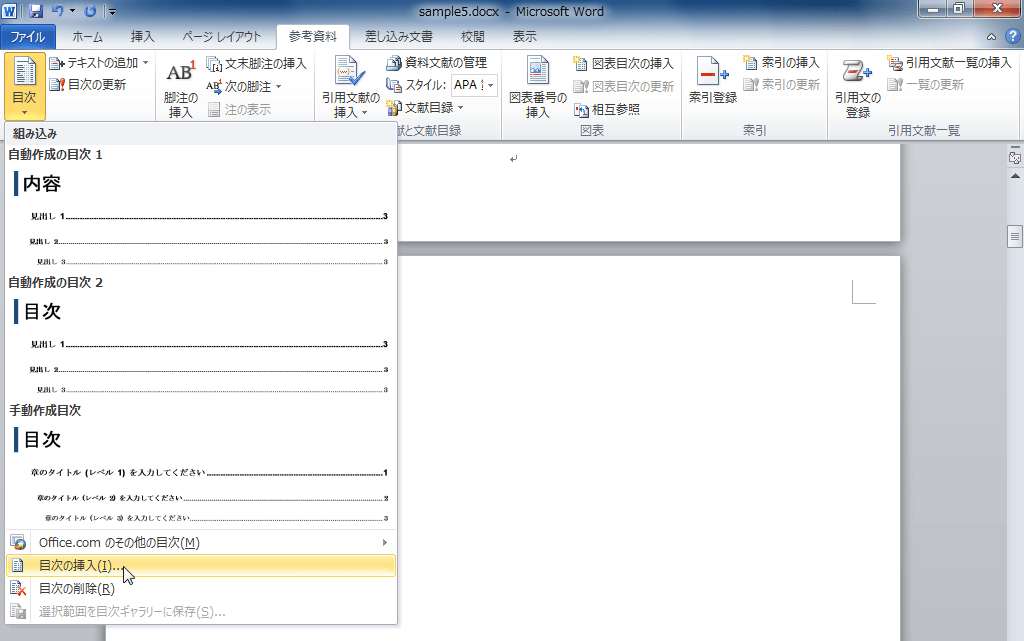Image resolution: width=1024 pixels, height=641 pixels.
Task: Select the 自動作成の目次 1 gallery thumbnail
Action: coord(200,208)
